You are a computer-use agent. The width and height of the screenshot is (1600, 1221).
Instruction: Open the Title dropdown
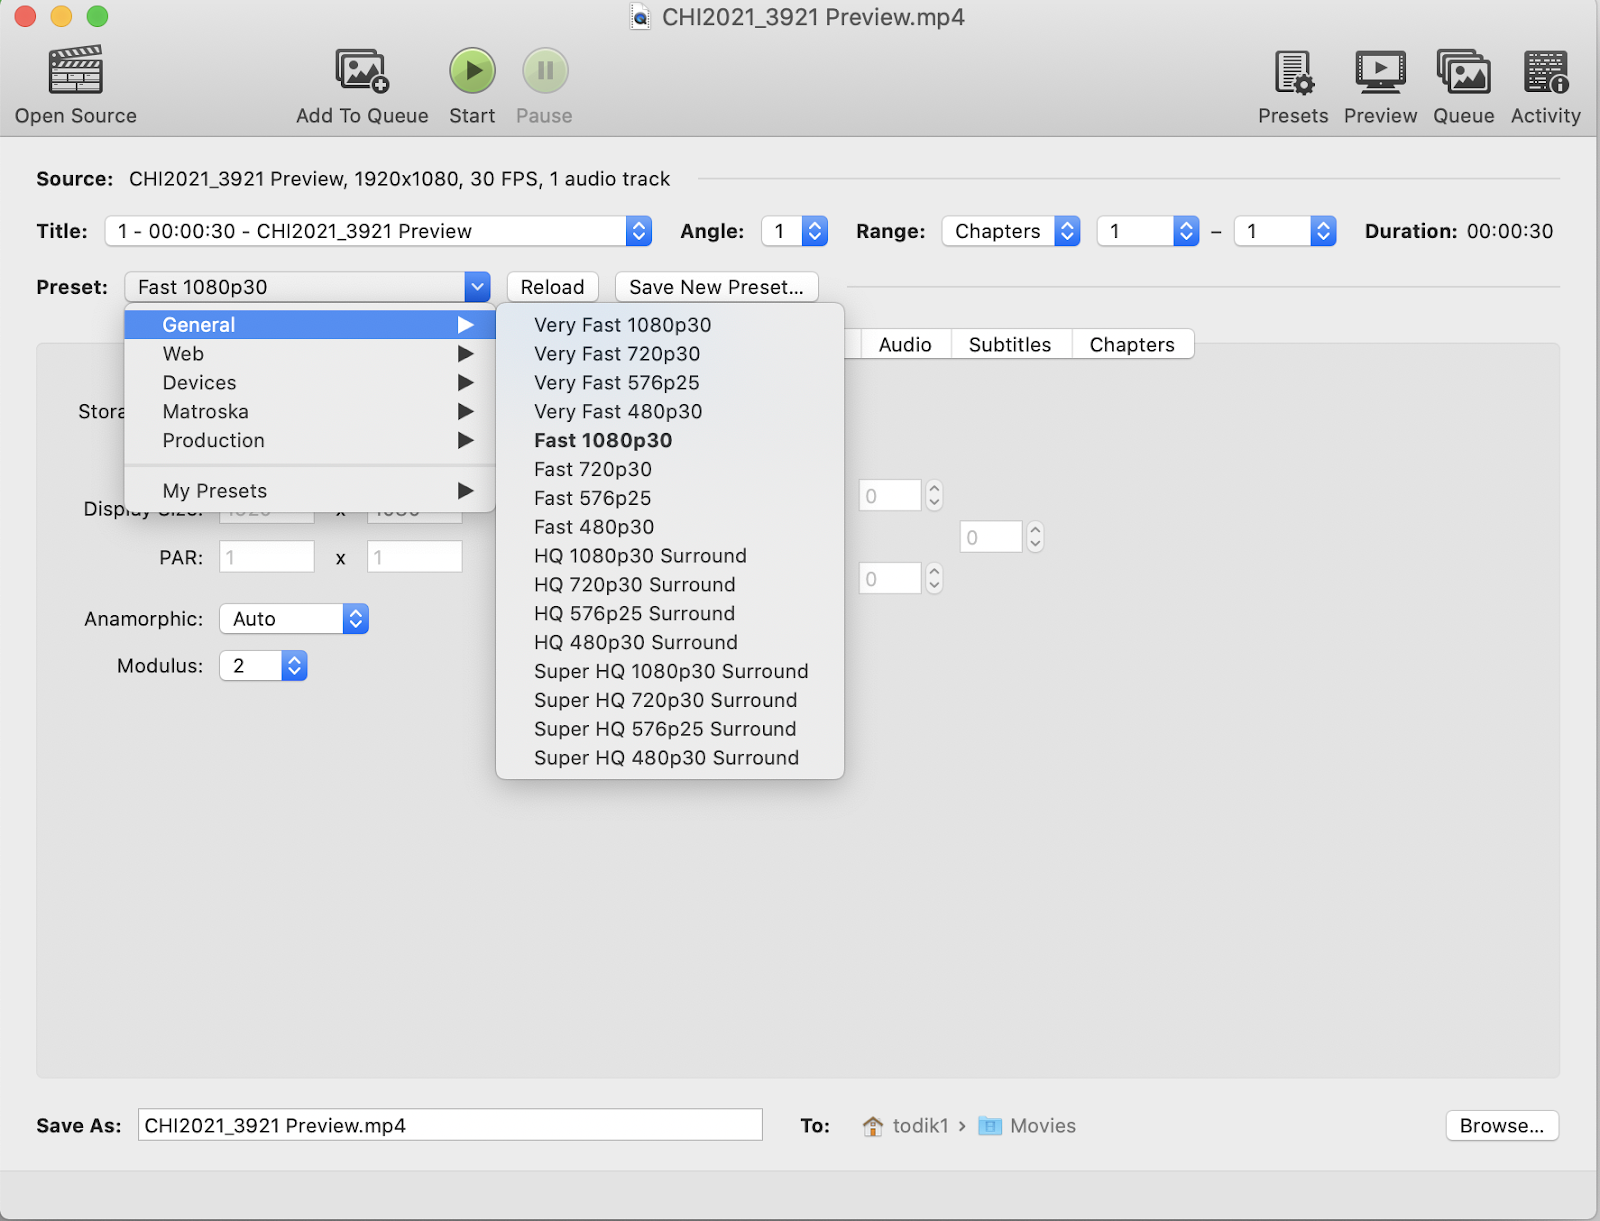pyautogui.click(x=378, y=231)
